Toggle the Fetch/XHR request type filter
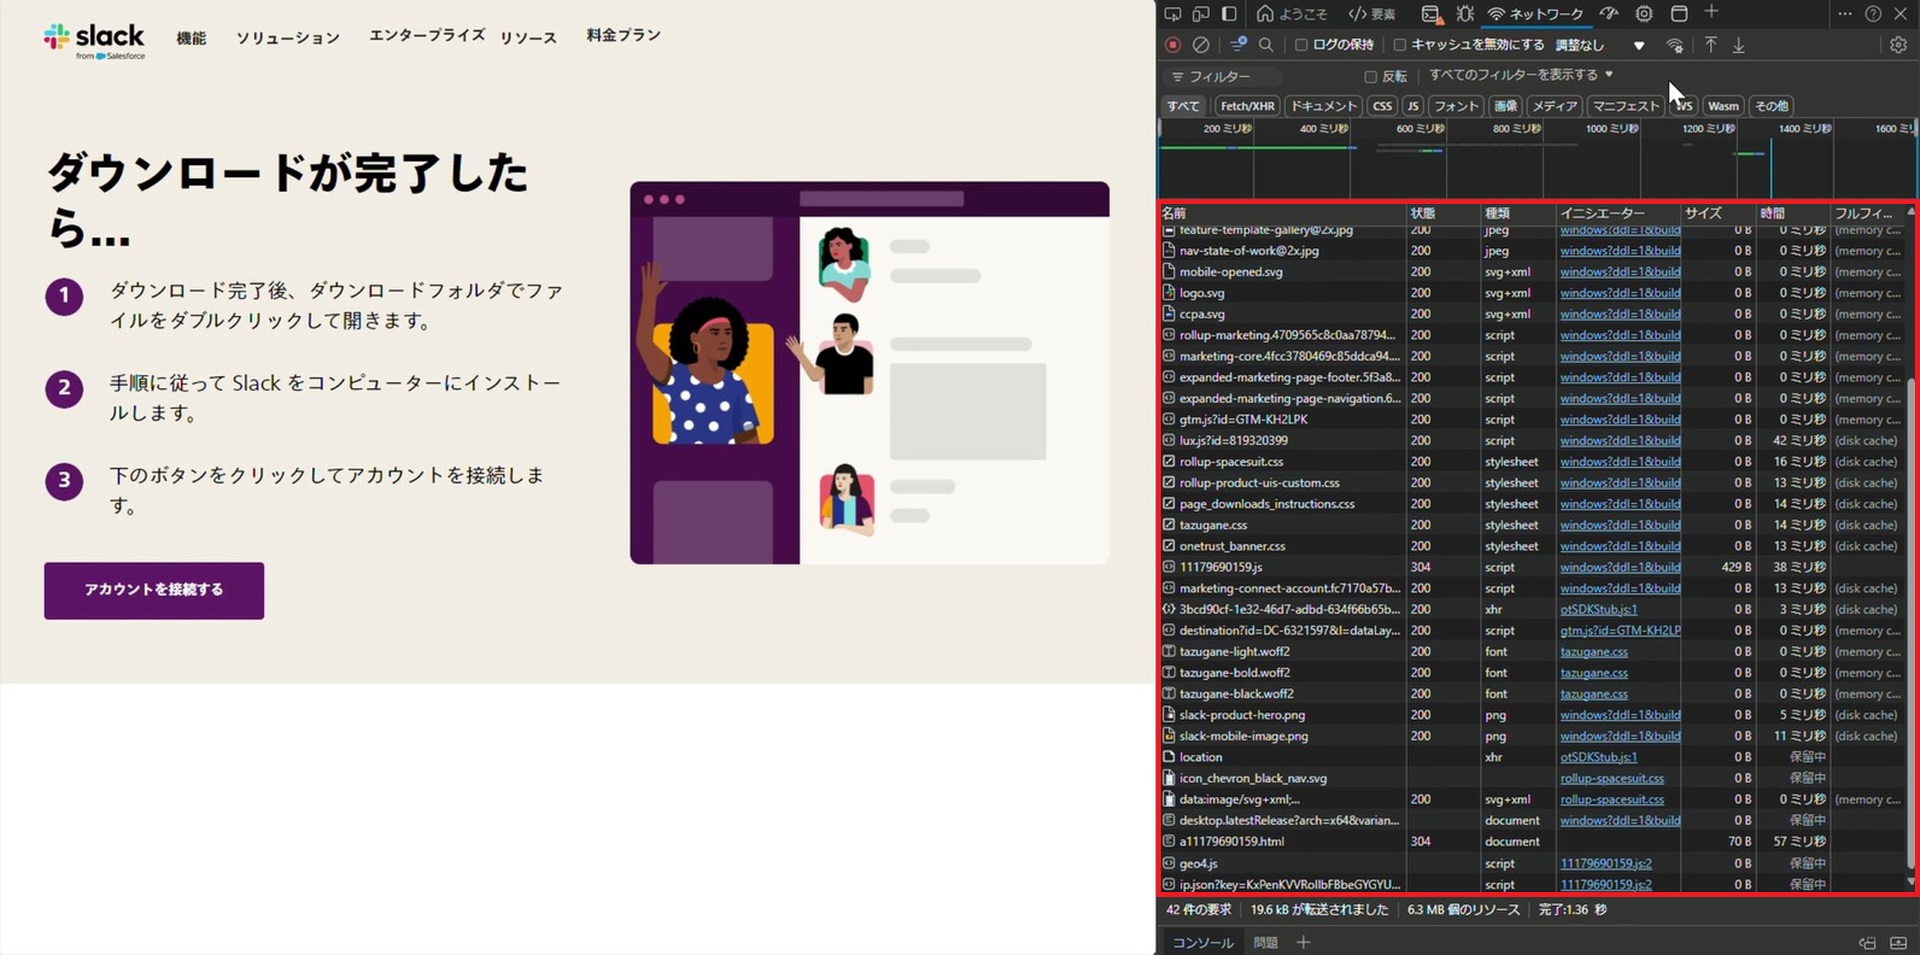 click(x=1247, y=106)
